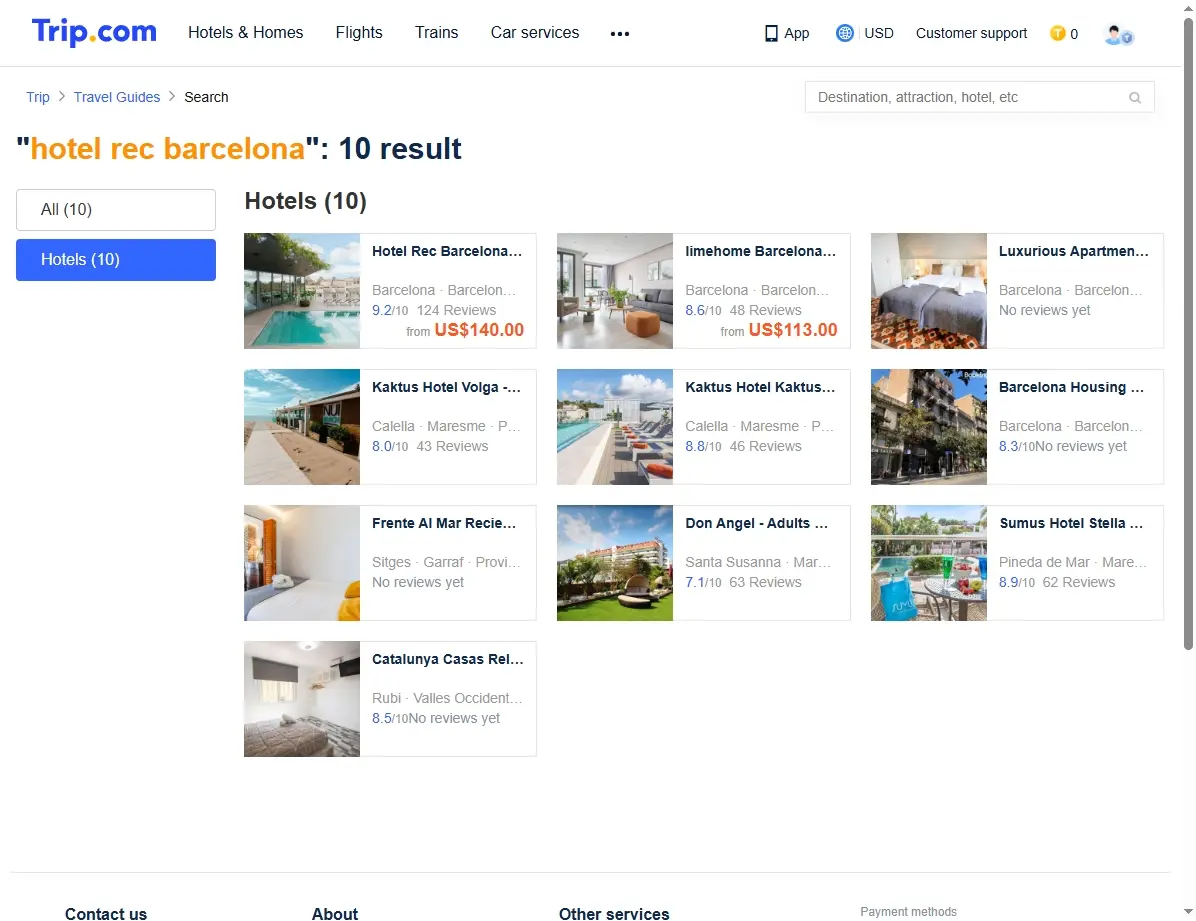Click the Other services footer heading
The height and width of the screenshot is (921, 1196).
(614, 913)
